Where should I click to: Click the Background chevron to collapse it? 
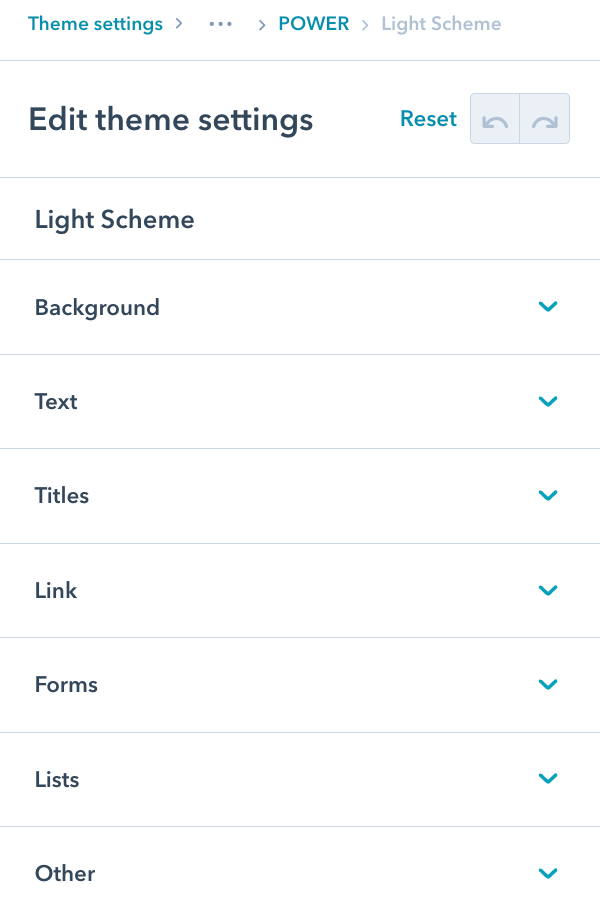click(548, 307)
